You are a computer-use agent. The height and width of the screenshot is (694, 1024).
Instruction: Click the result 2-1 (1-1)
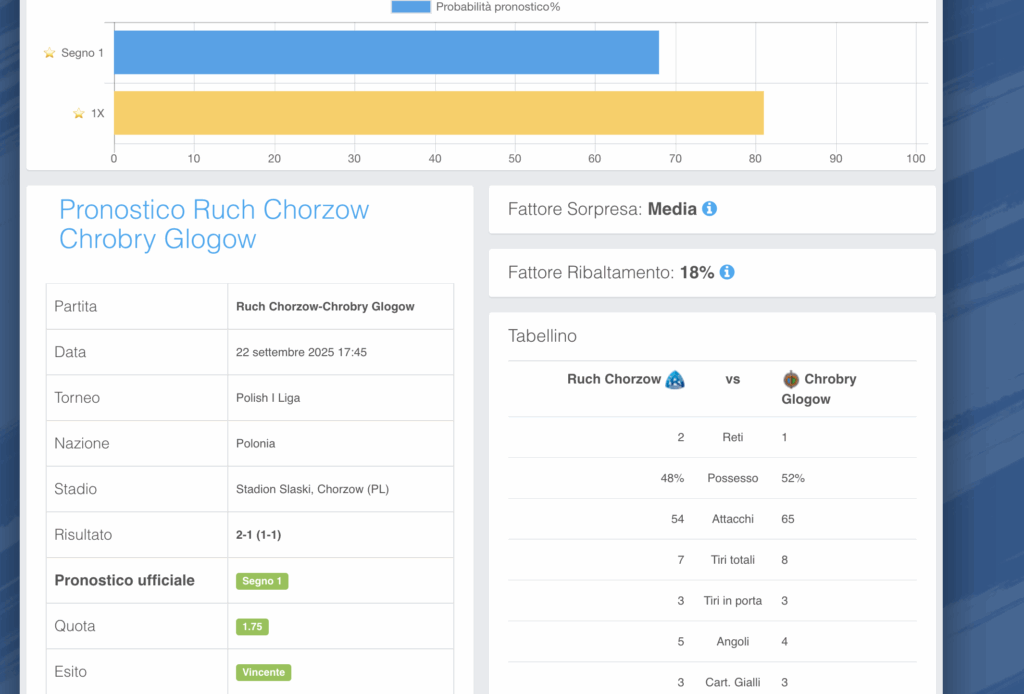(x=259, y=535)
